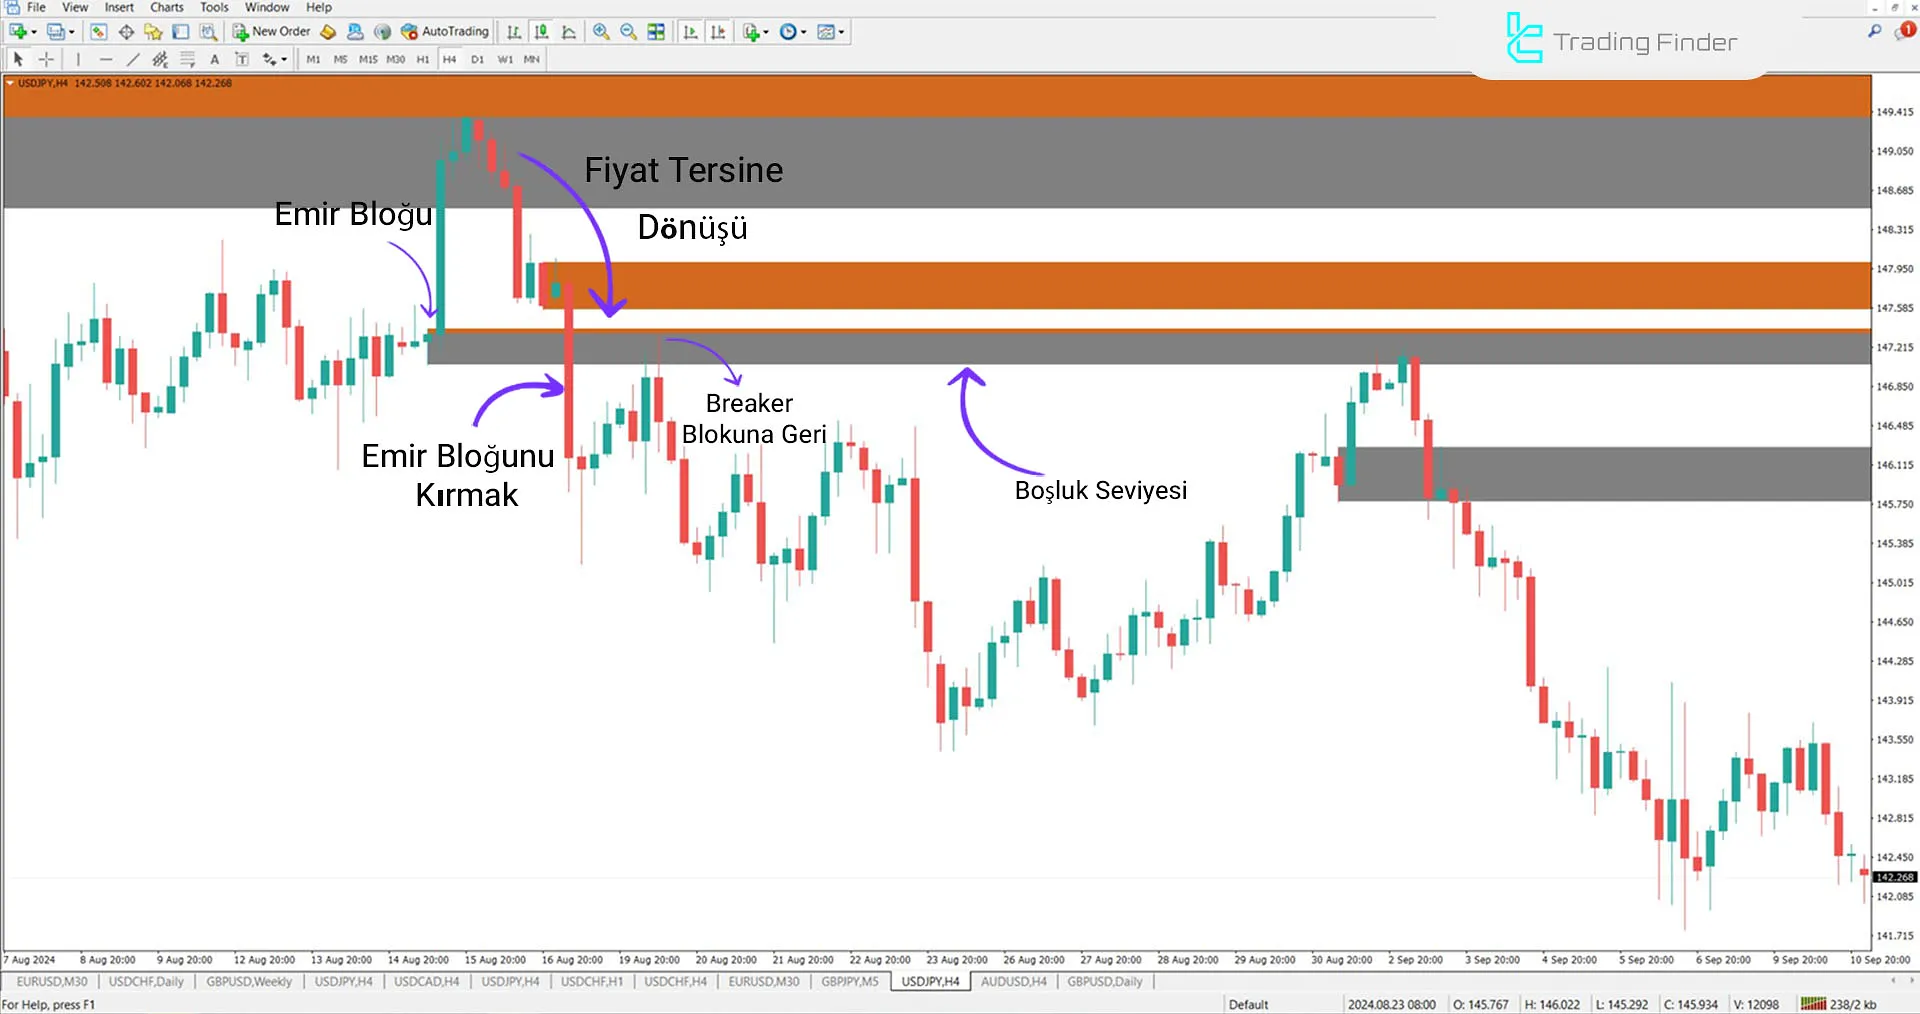Launch the MetaEditor icon
This screenshot has height=1014, width=1920.
(x=328, y=32)
